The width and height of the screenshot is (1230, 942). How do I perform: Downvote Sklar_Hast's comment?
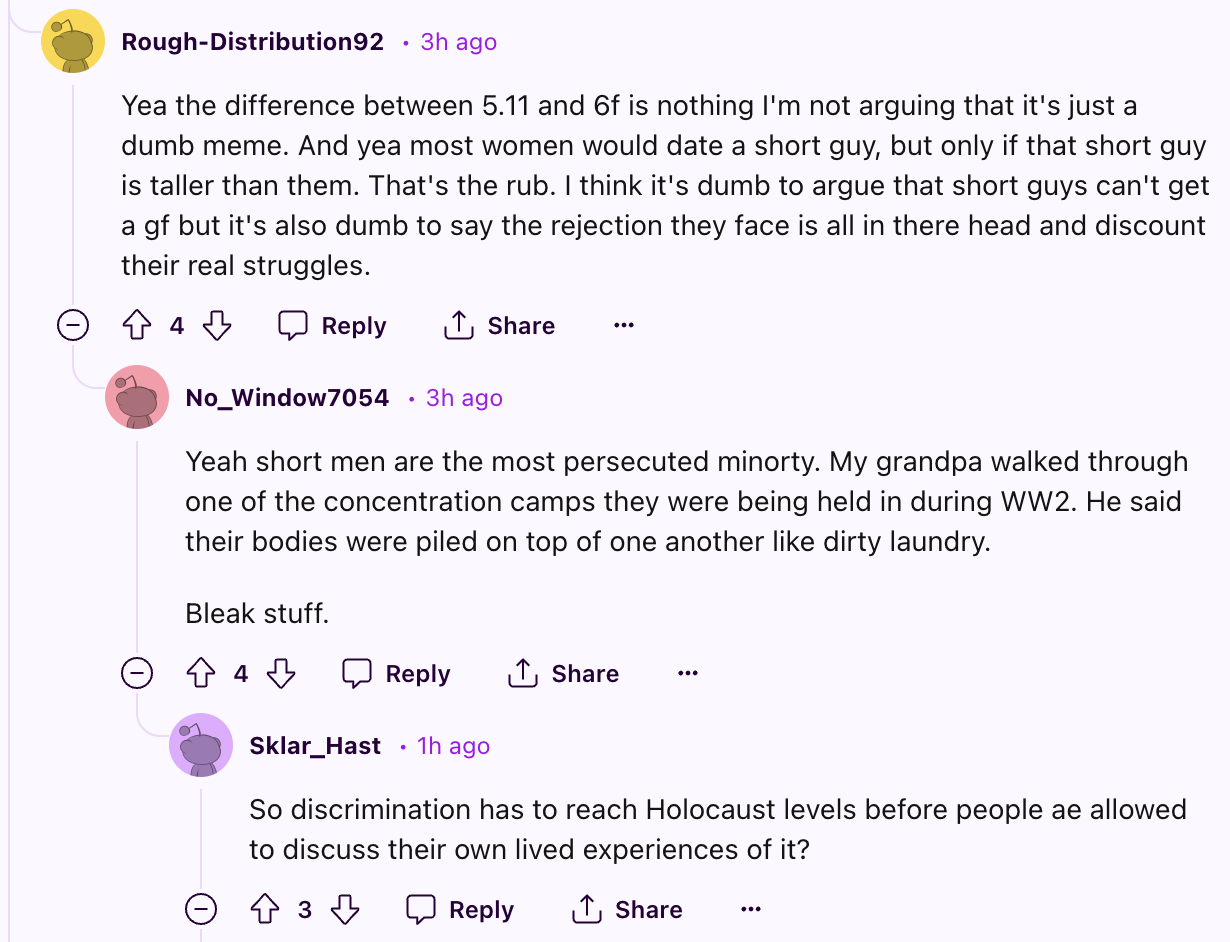point(345,910)
